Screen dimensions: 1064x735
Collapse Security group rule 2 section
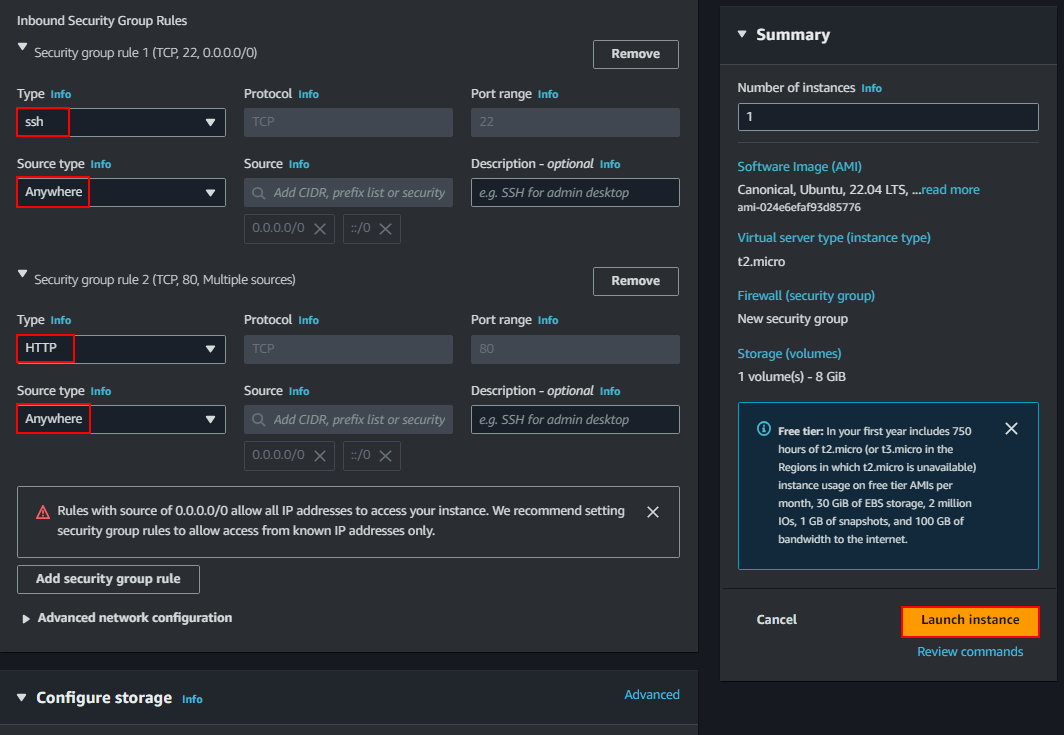(x=23, y=274)
